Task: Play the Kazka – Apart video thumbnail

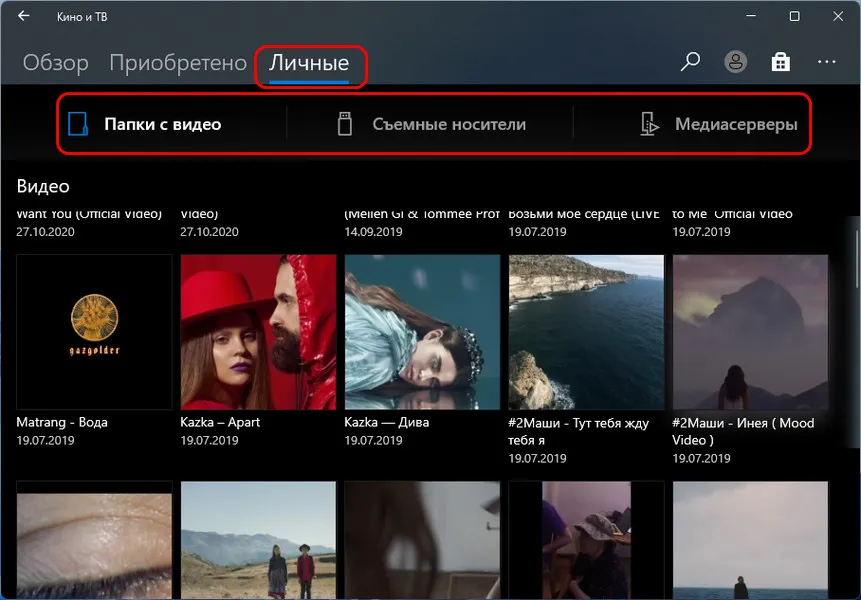Action: pos(258,332)
